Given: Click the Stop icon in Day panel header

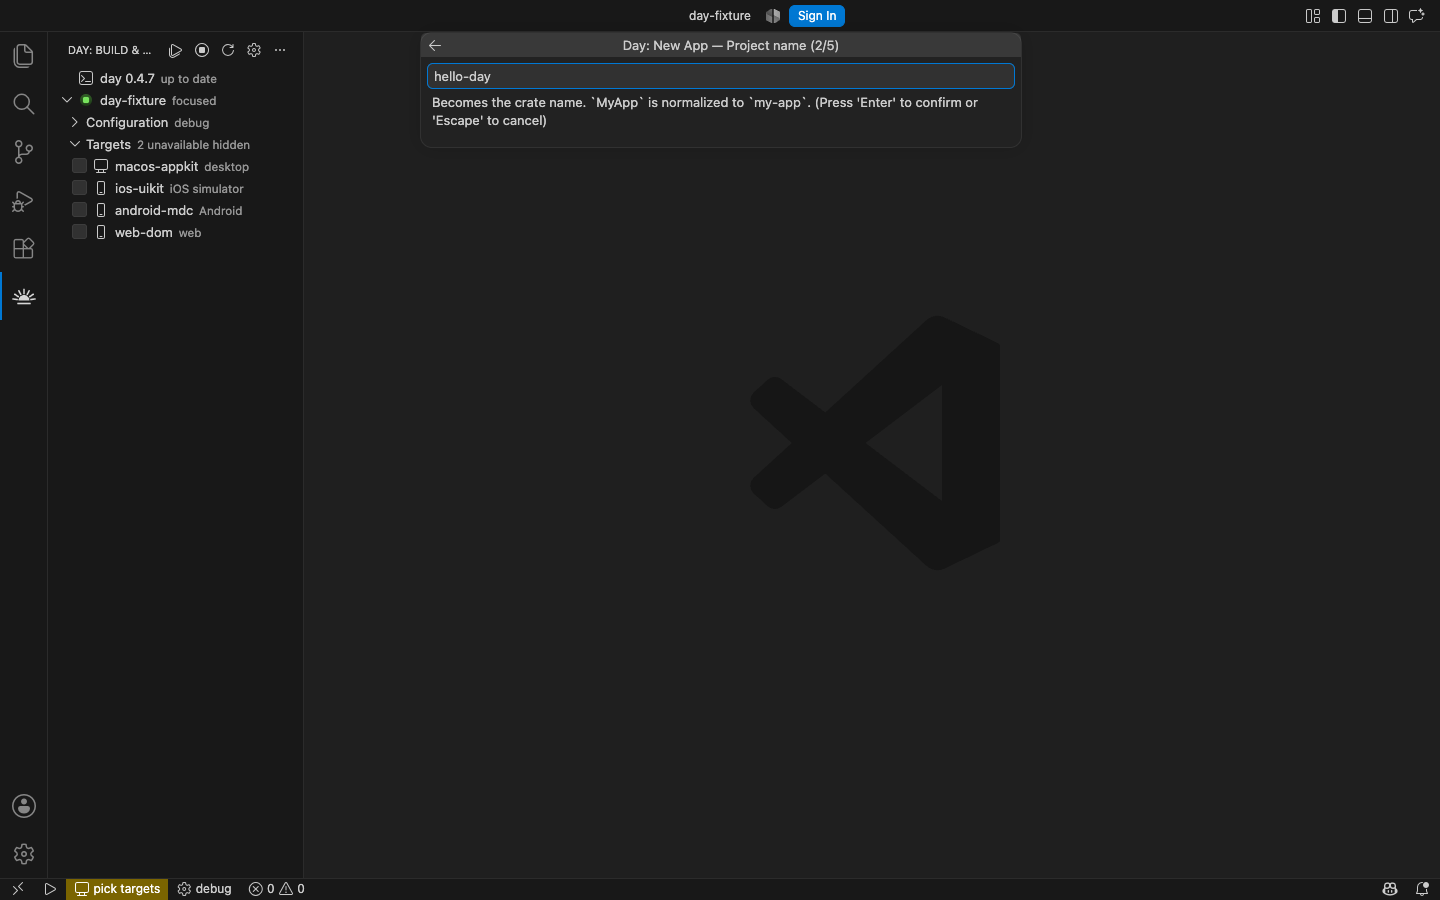Looking at the screenshot, I should [x=202, y=50].
